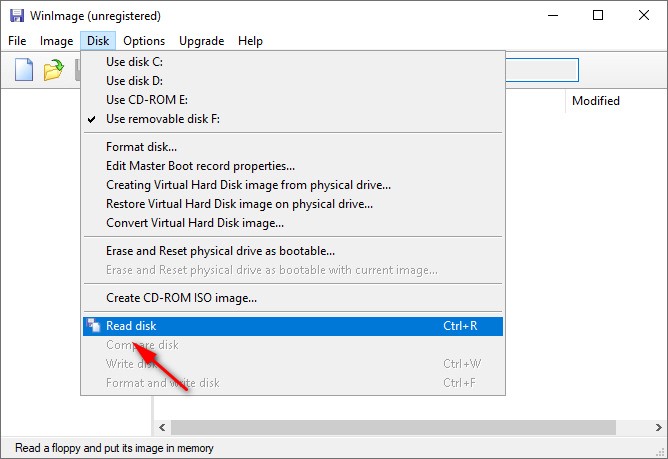Choose Creating Virtual Hard Disk image from physical drive
668x459 pixels.
pyautogui.click(x=293, y=185)
